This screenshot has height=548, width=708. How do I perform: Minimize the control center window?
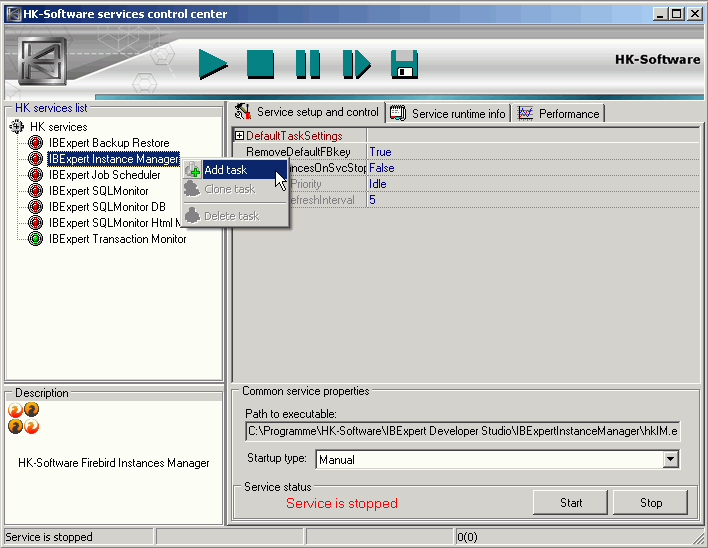coord(660,14)
